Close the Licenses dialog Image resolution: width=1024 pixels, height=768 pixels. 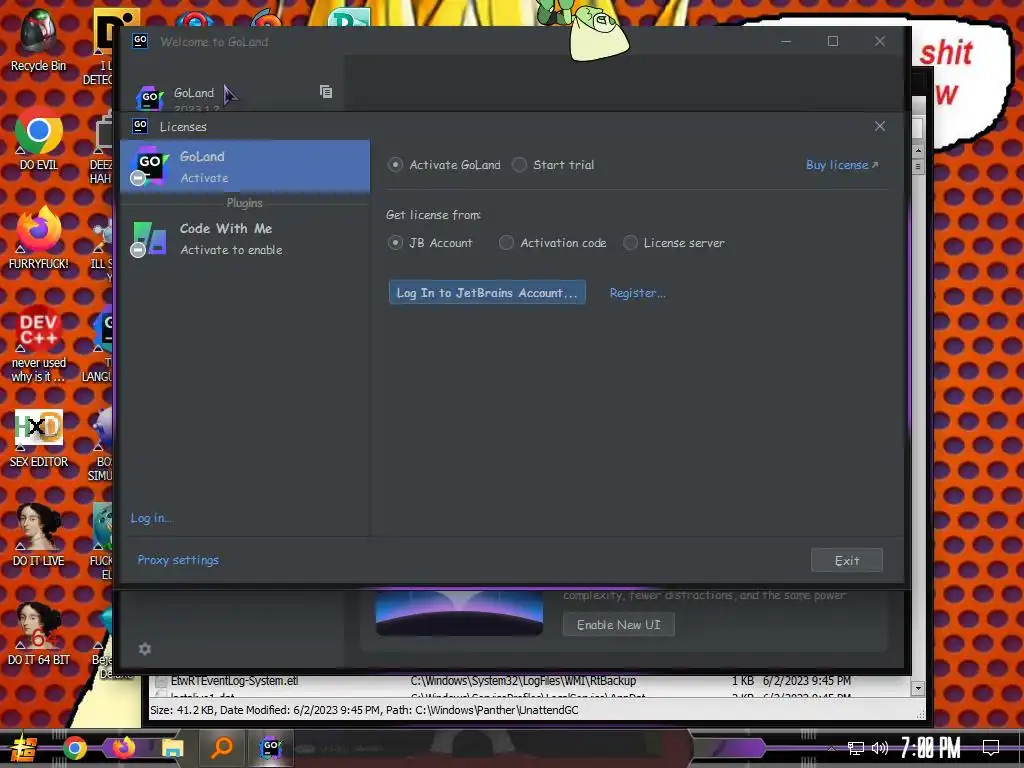[x=880, y=126]
